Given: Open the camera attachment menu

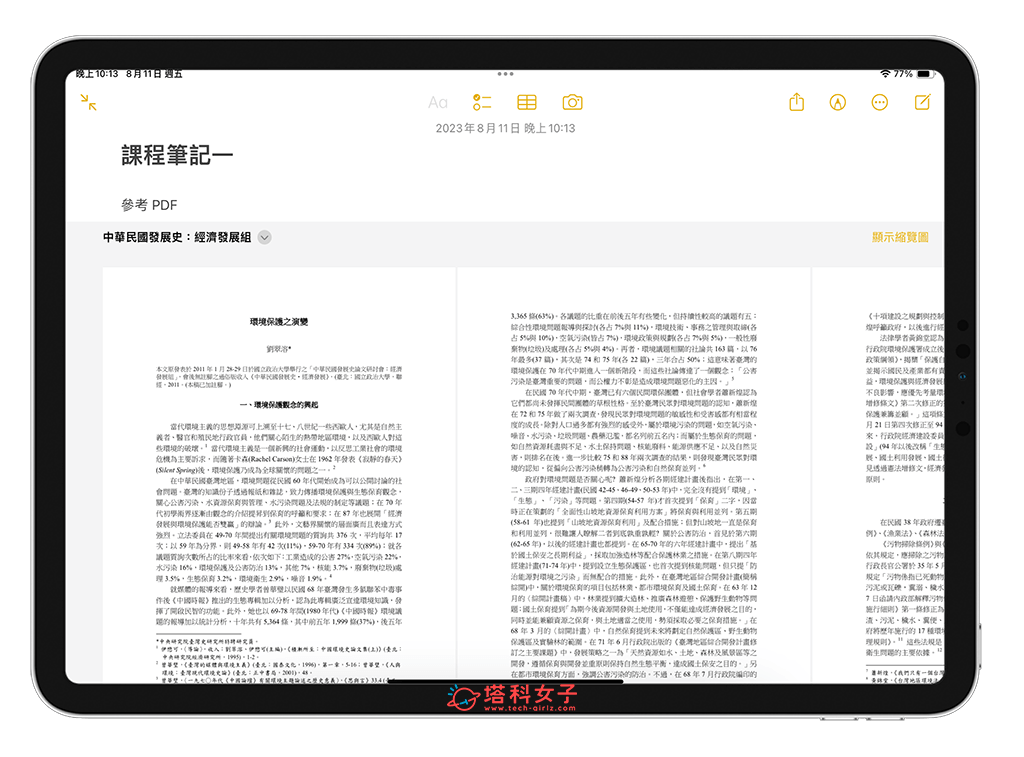Looking at the screenshot, I should pos(572,103).
